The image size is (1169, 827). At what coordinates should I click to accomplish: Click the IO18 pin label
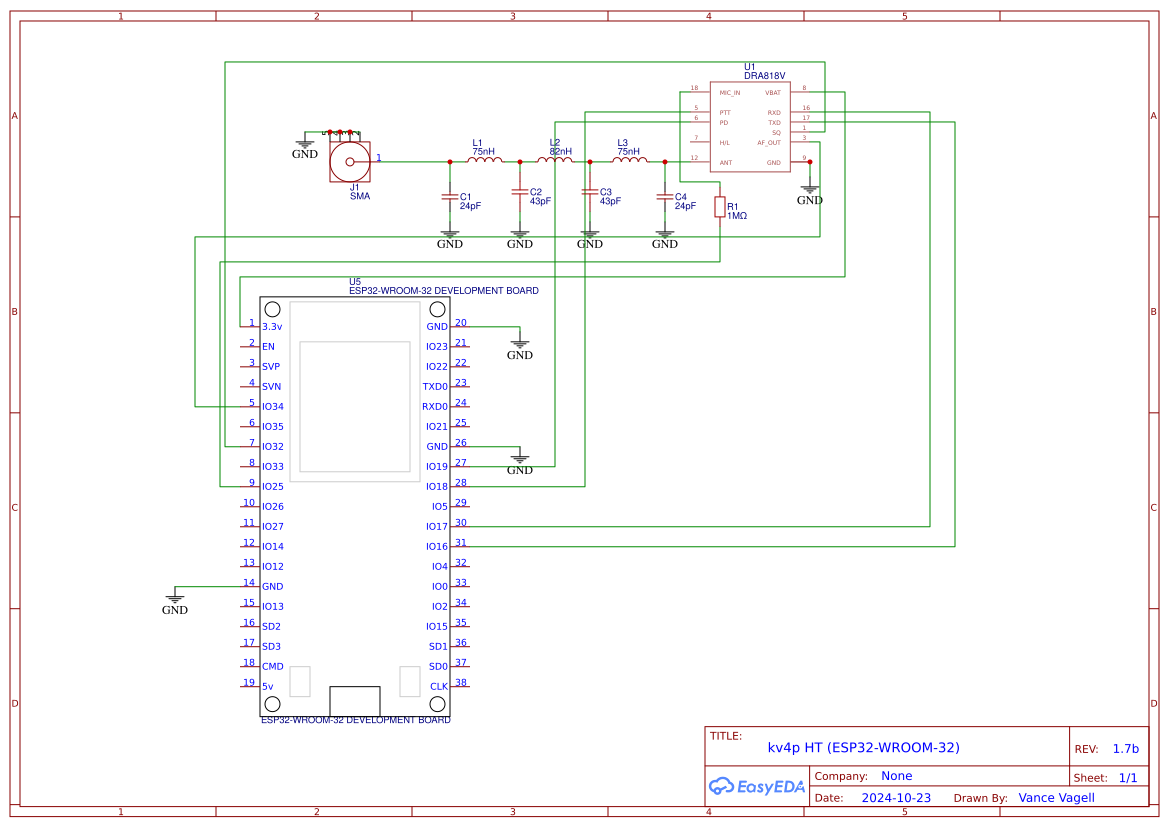pos(437,486)
